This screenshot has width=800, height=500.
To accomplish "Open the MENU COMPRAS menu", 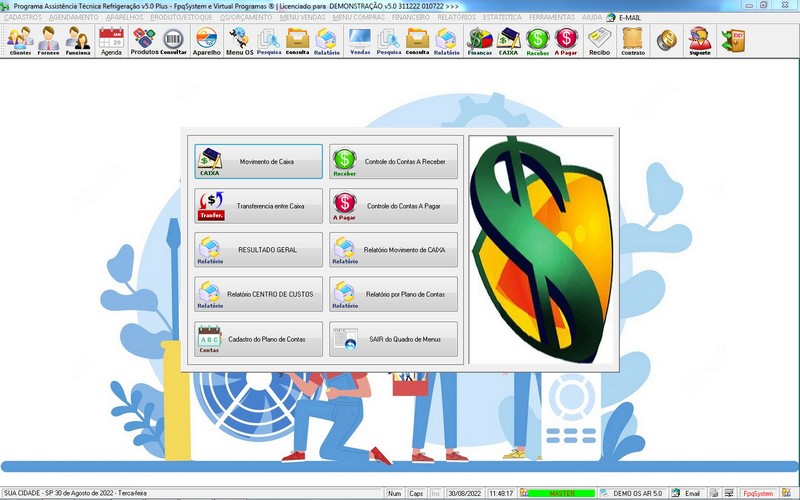I will coord(359,17).
